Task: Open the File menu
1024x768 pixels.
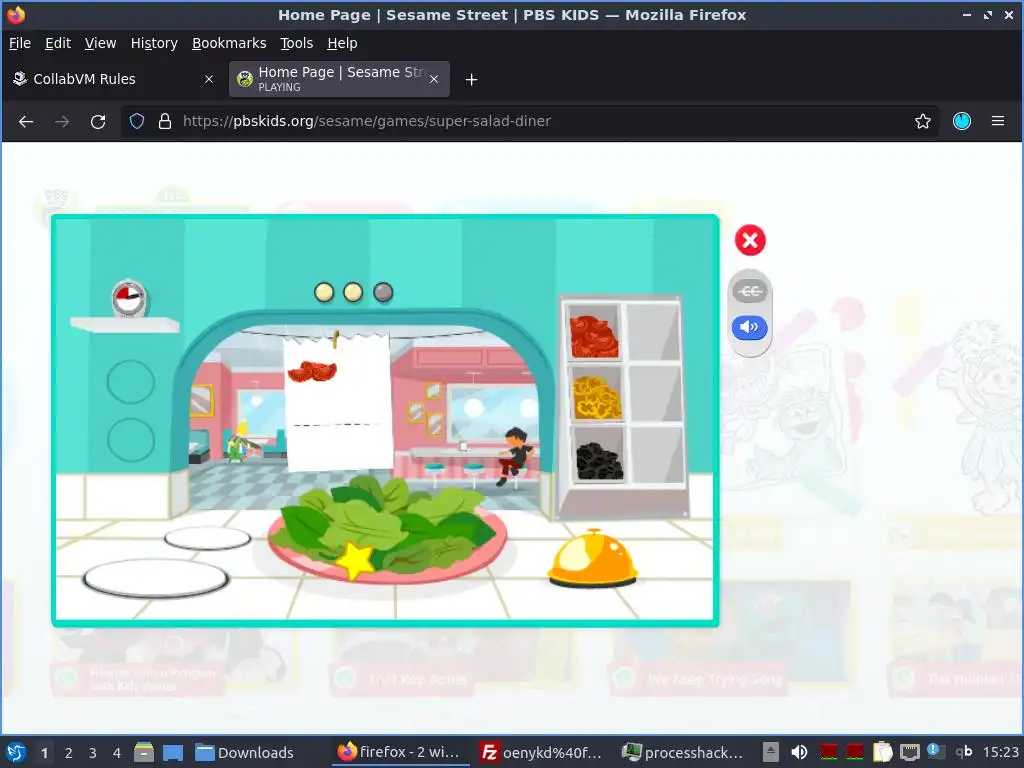Action: pyautogui.click(x=20, y=43)
